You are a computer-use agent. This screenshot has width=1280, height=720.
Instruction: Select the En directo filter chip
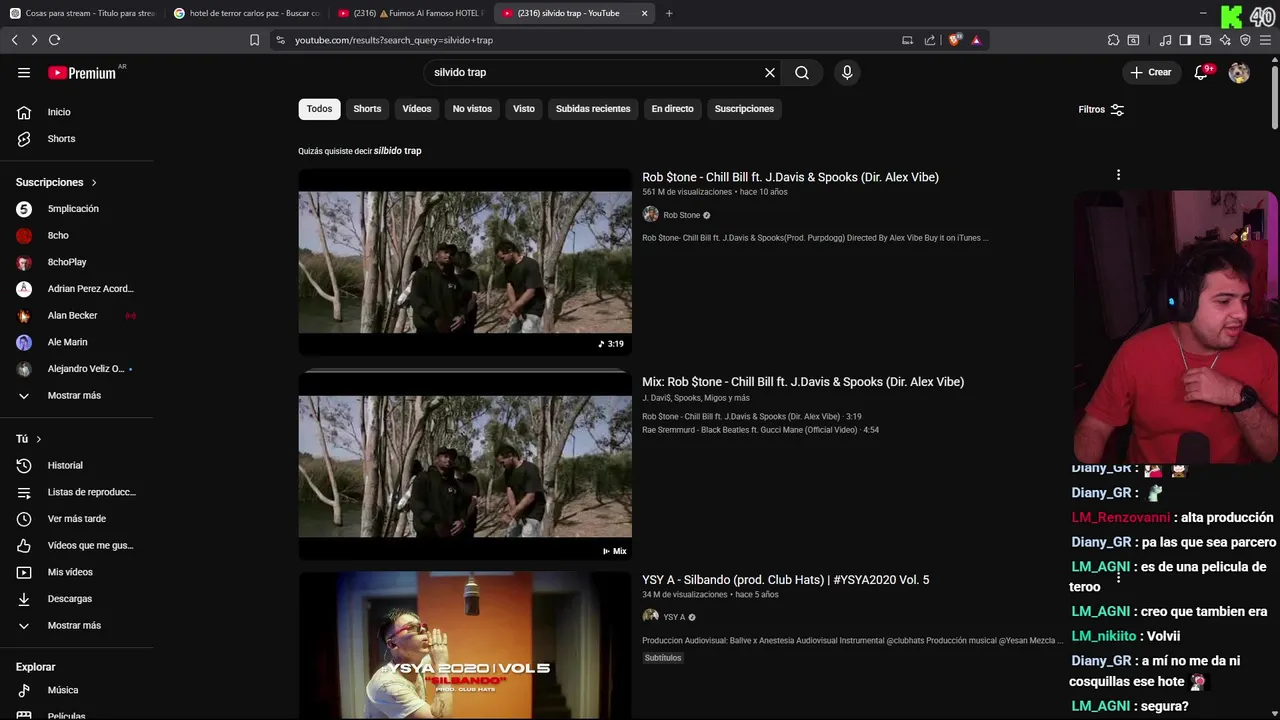[672, 108]
